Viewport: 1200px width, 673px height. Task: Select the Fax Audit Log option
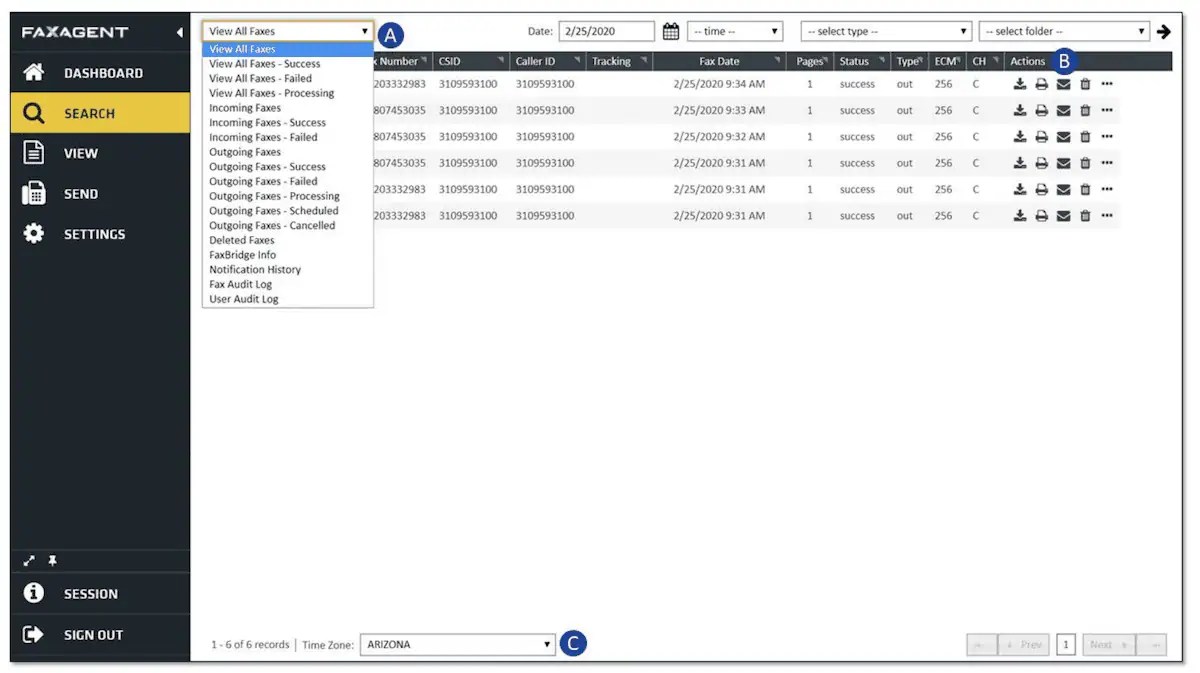240,284
